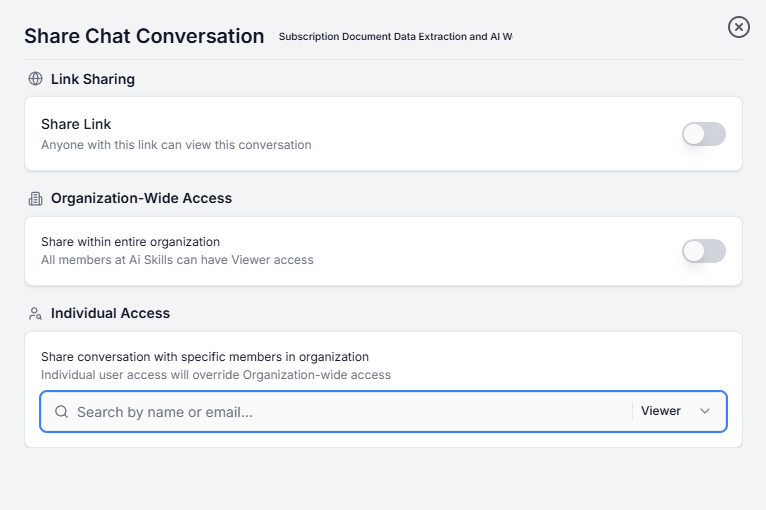The image size is (766, 510).
Task: Click 'Anyone with this link can view' text
Action: pyautogui.click(x=176, y=145)
